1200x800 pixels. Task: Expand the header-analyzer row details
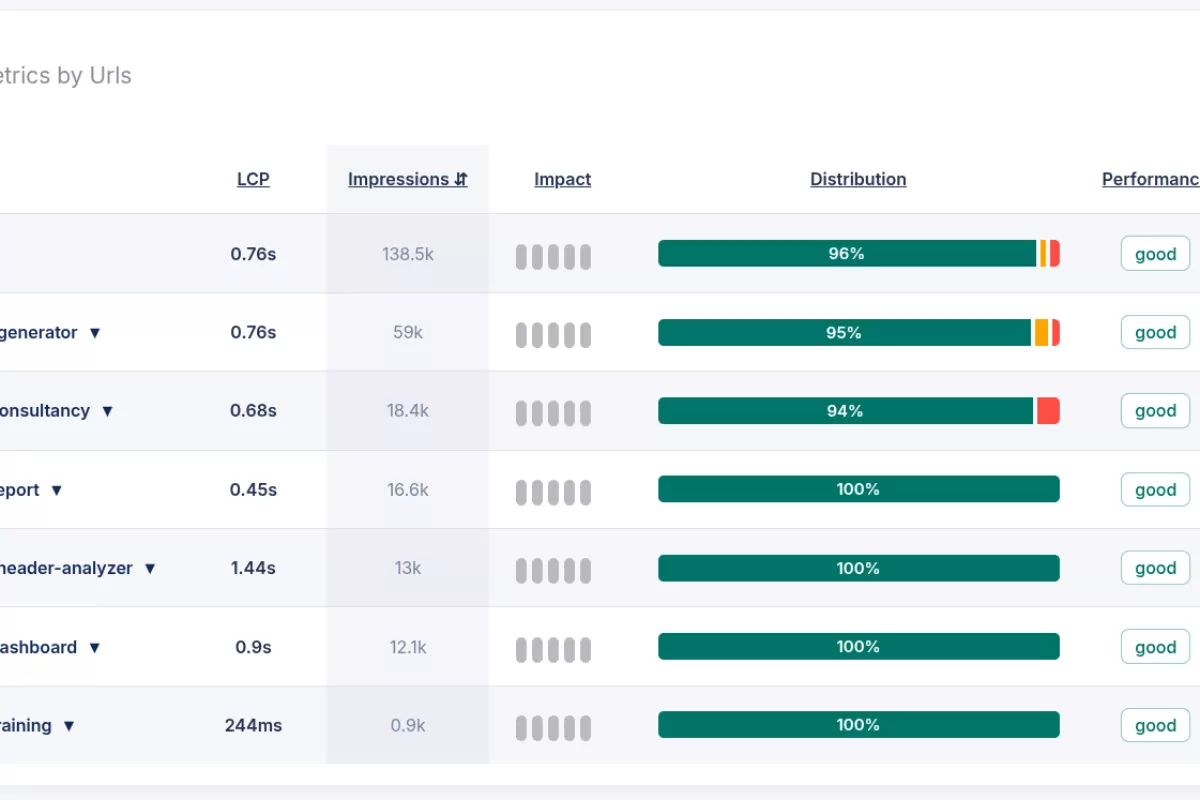(150, 568)
